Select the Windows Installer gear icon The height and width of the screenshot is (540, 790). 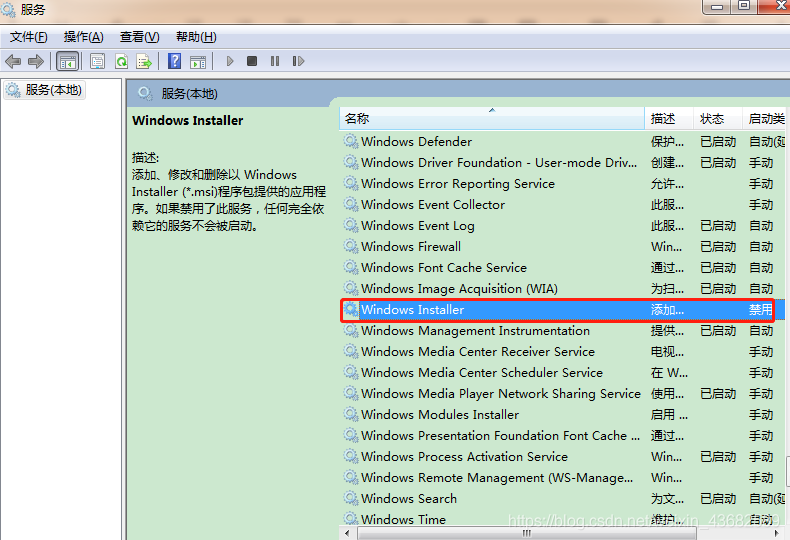(351, 309)
